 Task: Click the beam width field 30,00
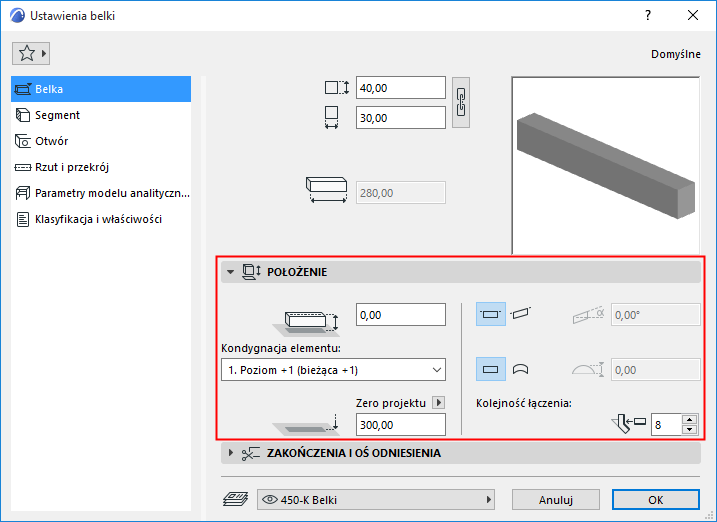click(401, 118)
